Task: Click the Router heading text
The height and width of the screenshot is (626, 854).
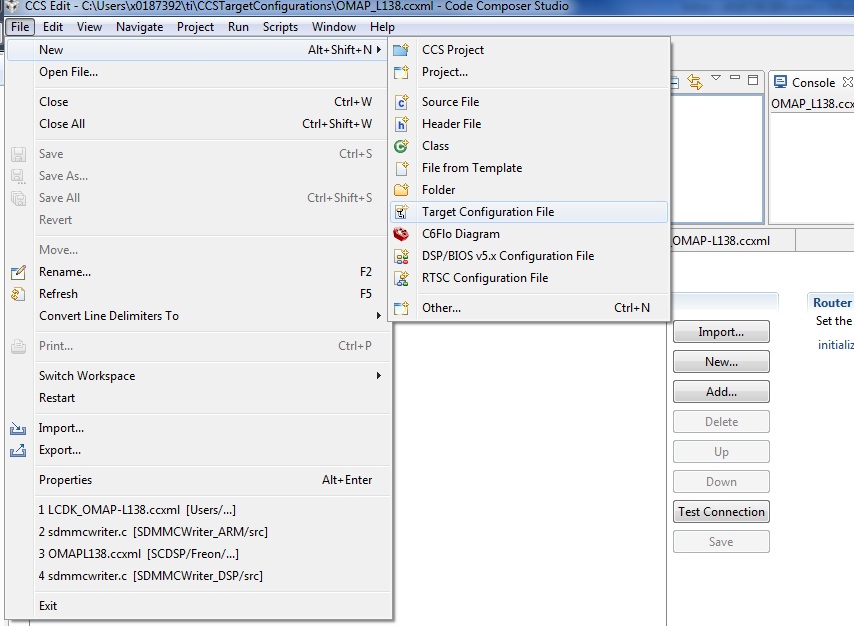Action: click(832, 303)
